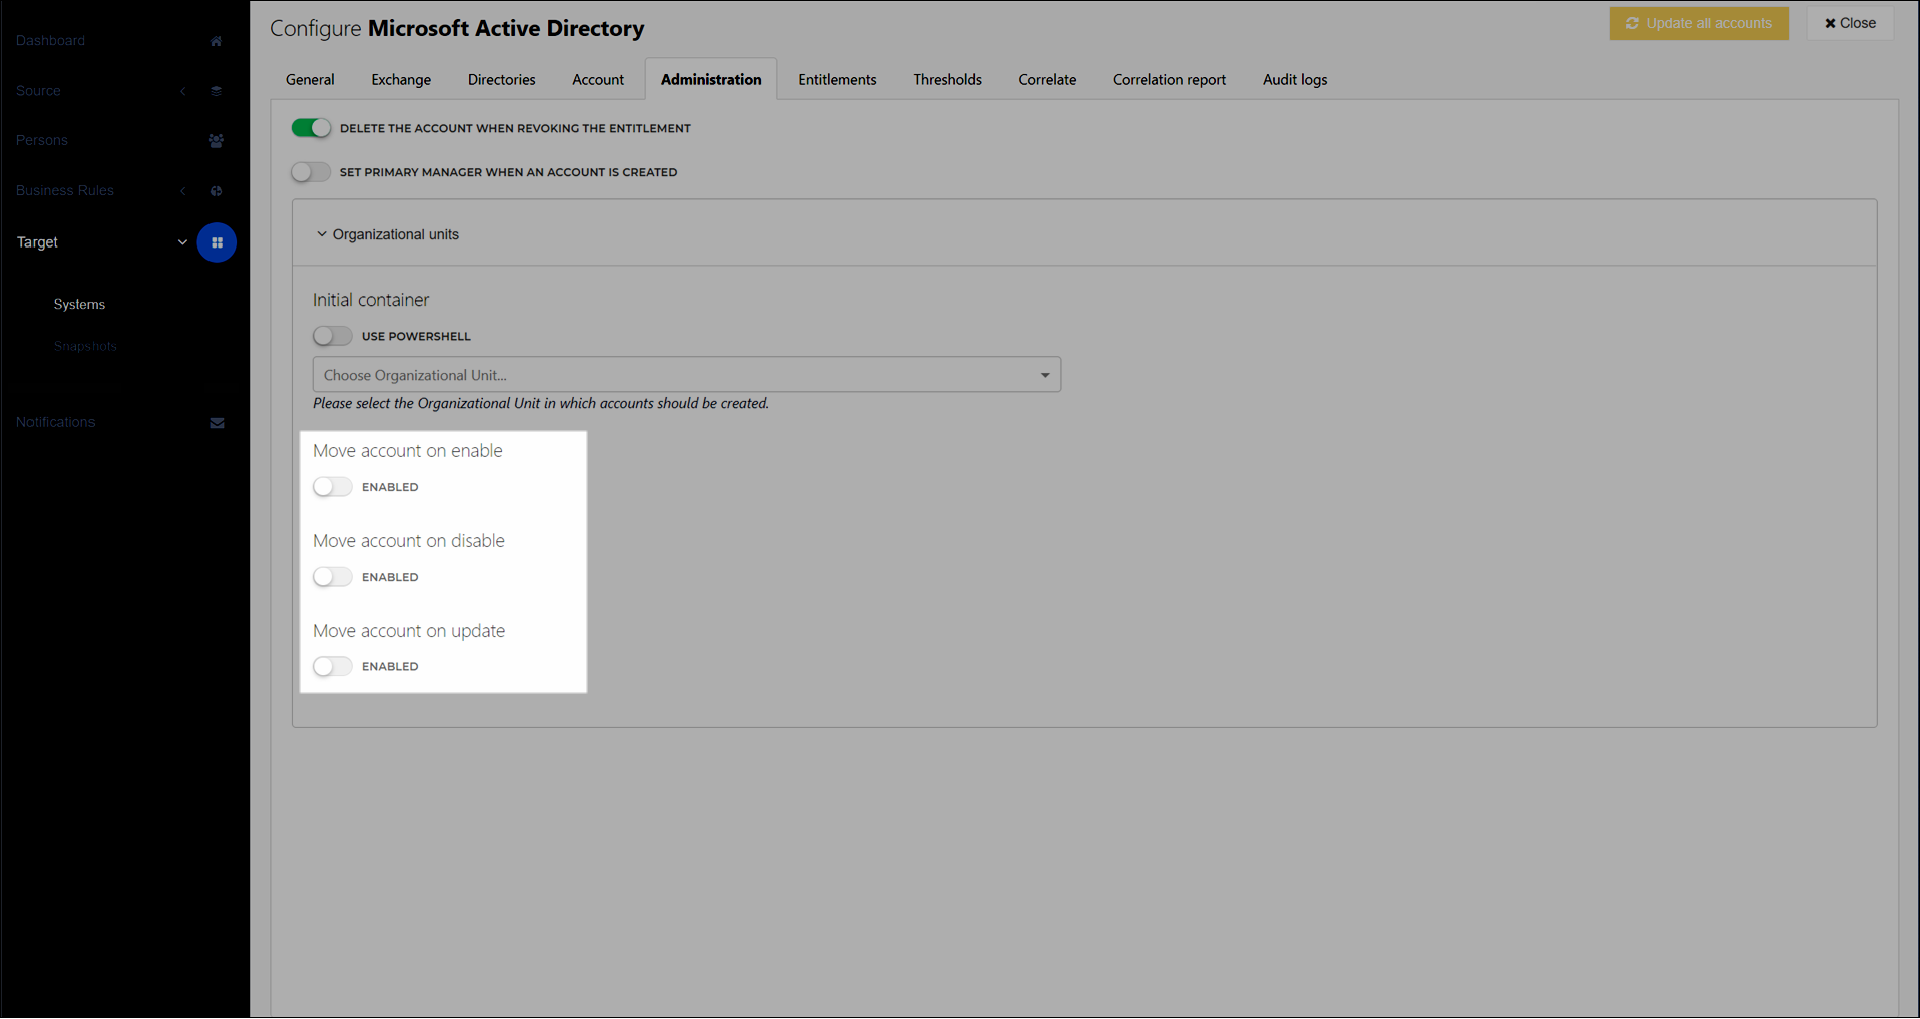Collapse the Target menu chevron
The height and width of the screenshot is (1019, 1920).
pos(182,242)
